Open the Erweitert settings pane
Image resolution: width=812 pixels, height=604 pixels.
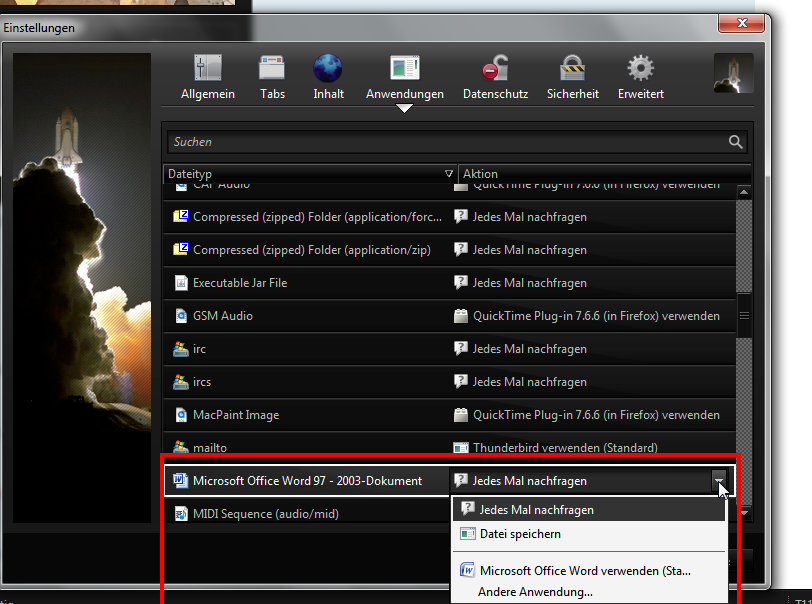[x=641, y=77]
